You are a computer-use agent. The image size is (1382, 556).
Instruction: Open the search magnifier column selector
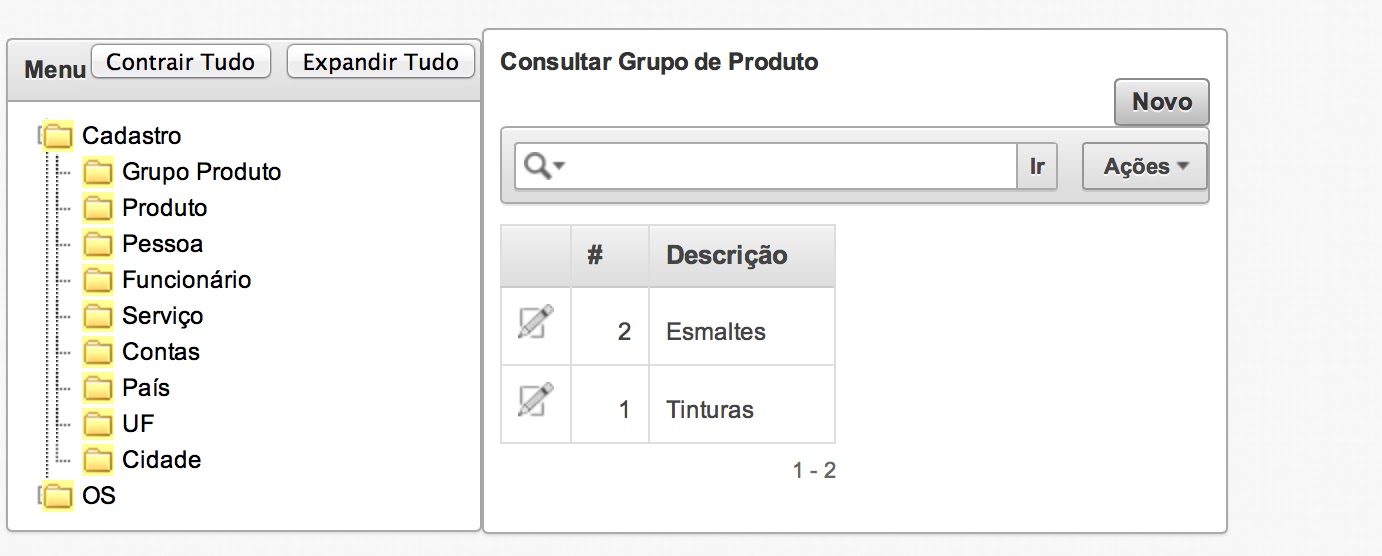coord(545,166)
